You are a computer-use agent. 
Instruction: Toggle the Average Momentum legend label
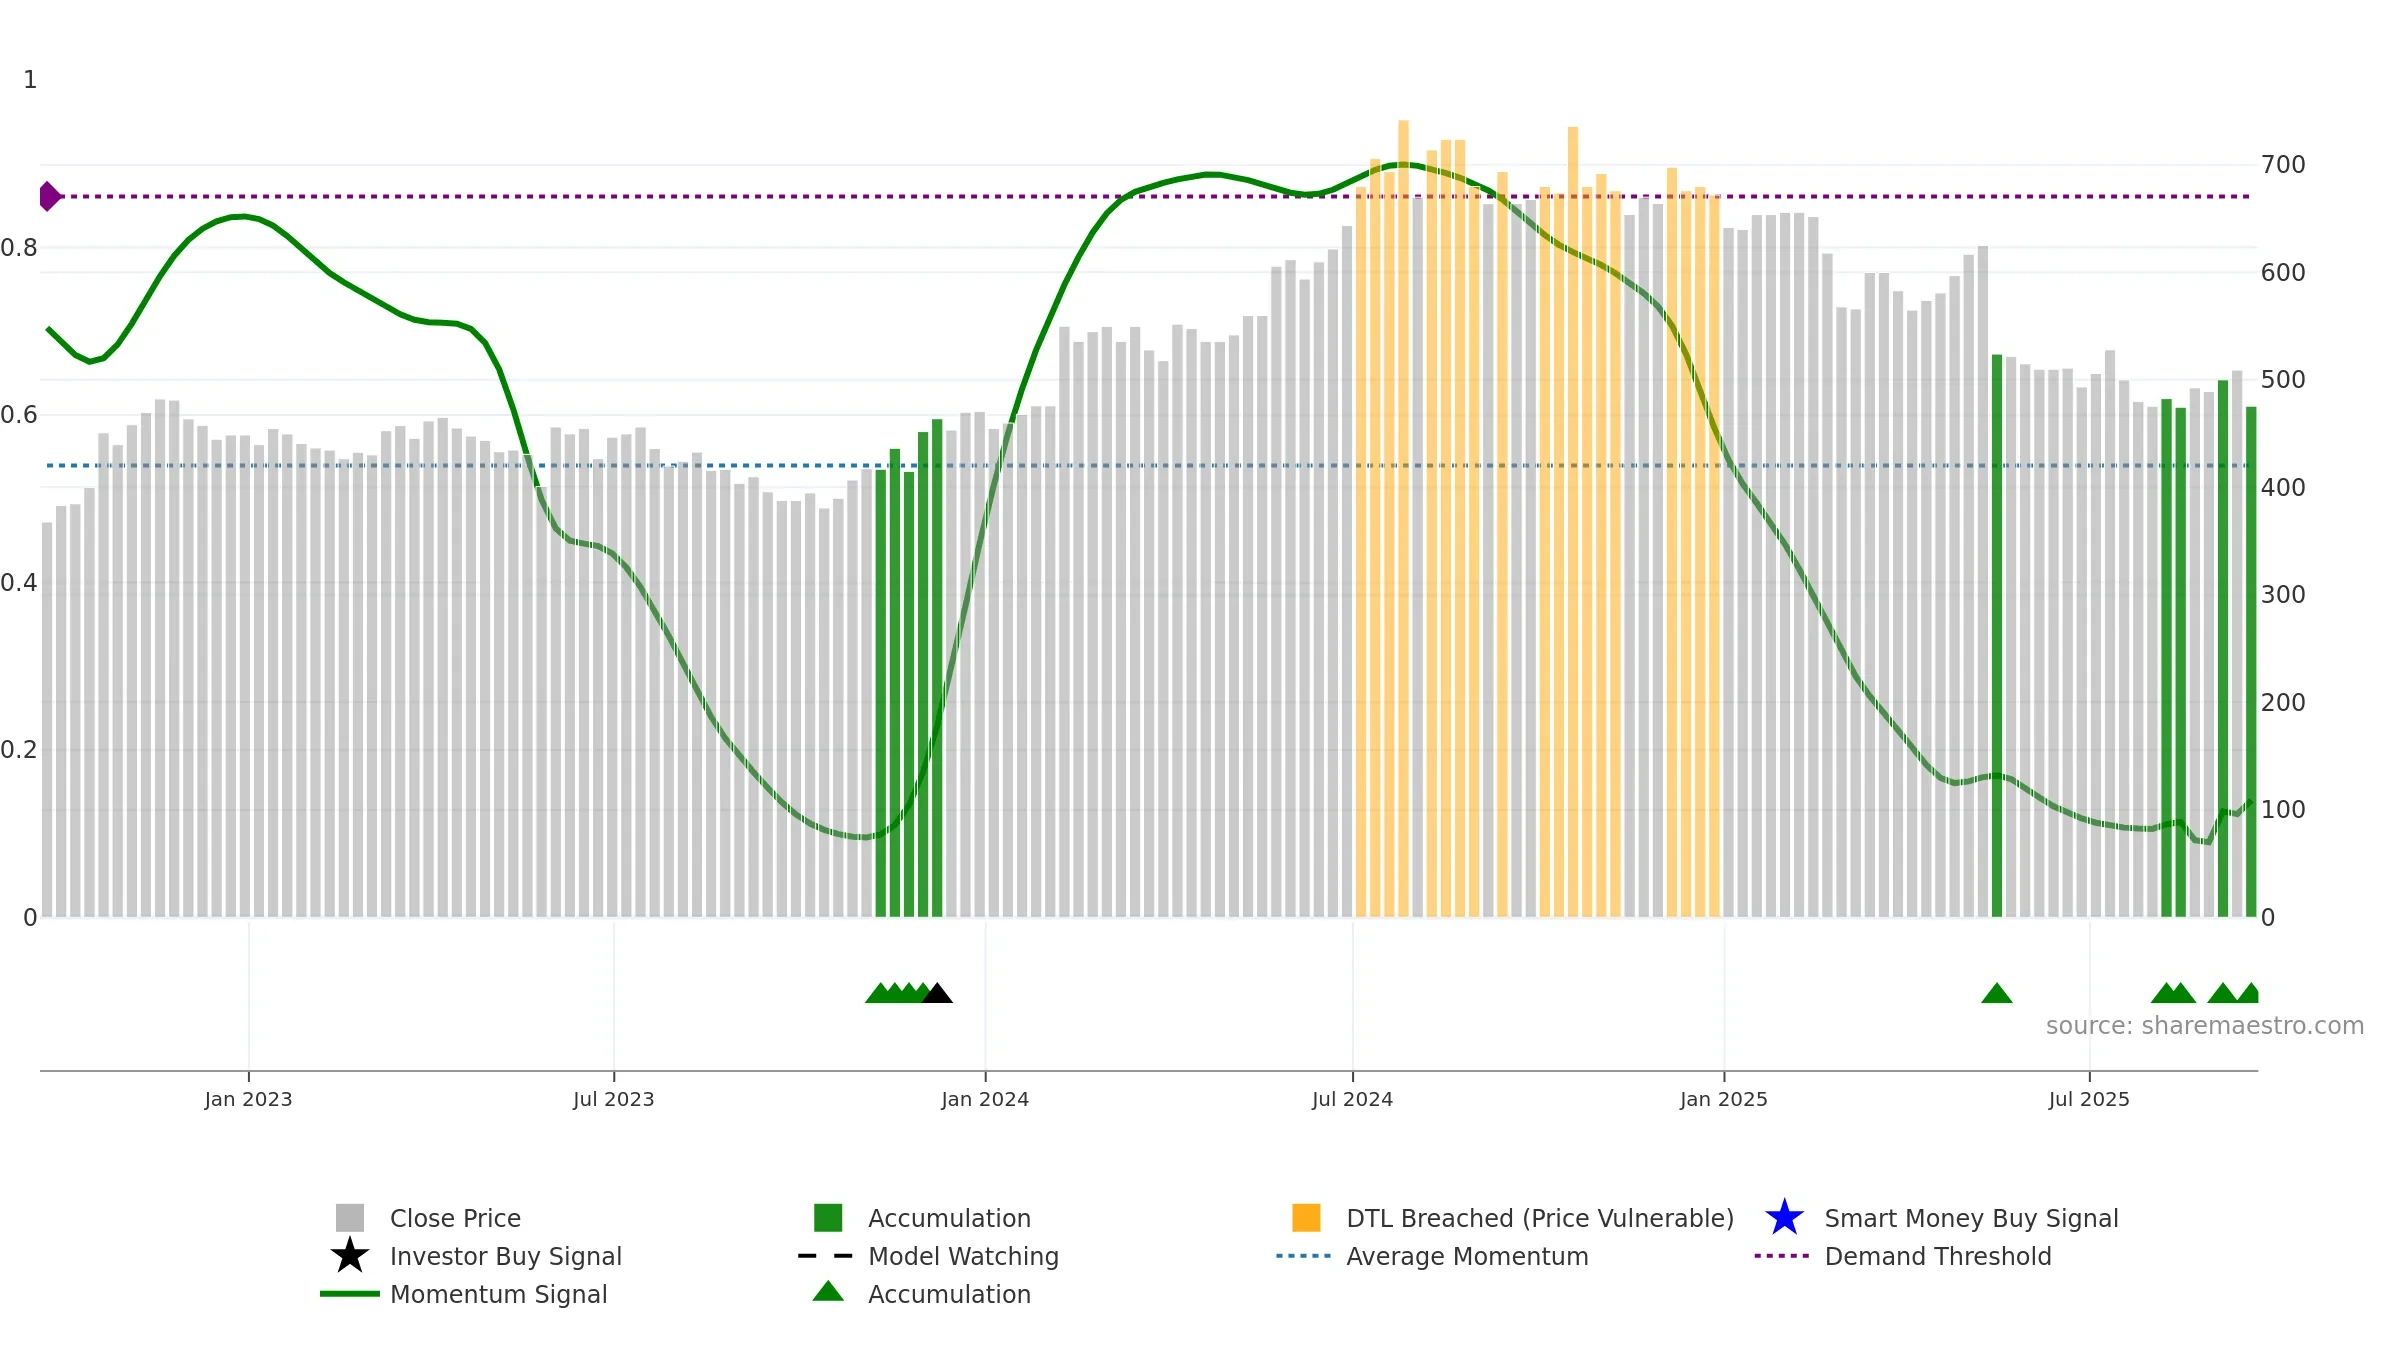(x=1466, y=1256)
